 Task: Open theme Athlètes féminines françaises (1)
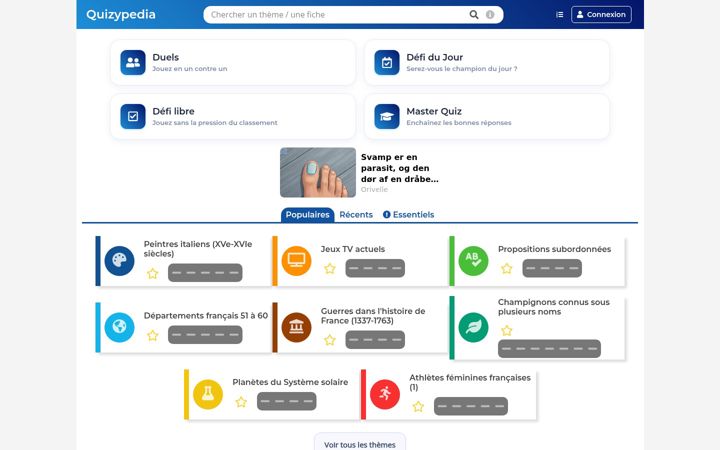[470, 382]
